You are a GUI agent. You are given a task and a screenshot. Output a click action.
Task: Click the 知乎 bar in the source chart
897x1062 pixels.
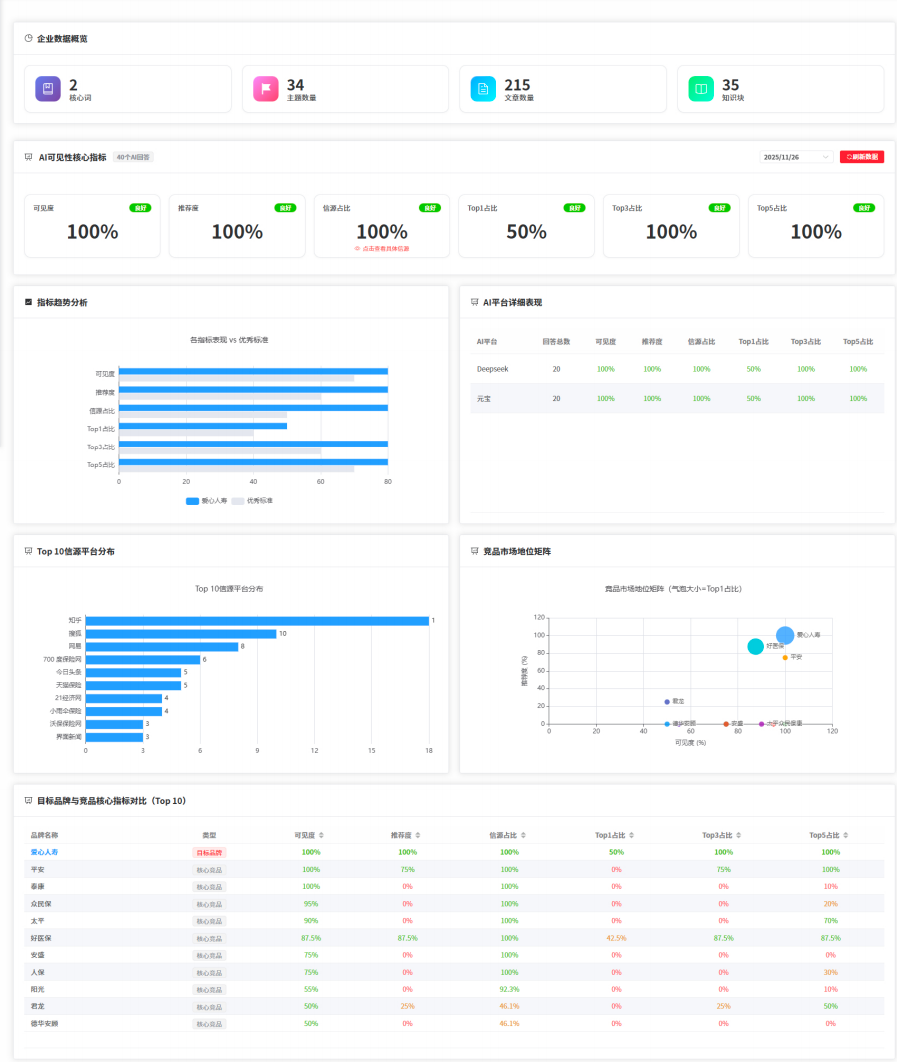tap(257, 621)
